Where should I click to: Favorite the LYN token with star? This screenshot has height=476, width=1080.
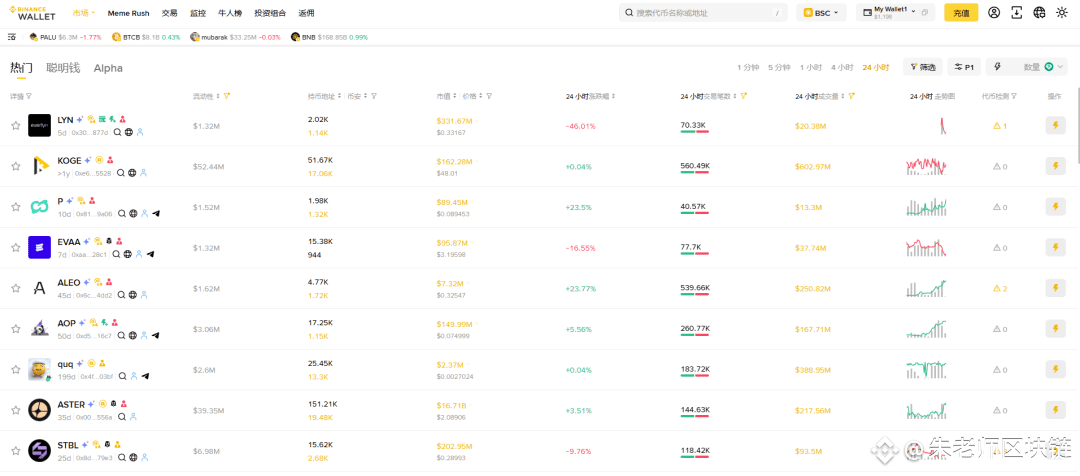click(15, 126)
